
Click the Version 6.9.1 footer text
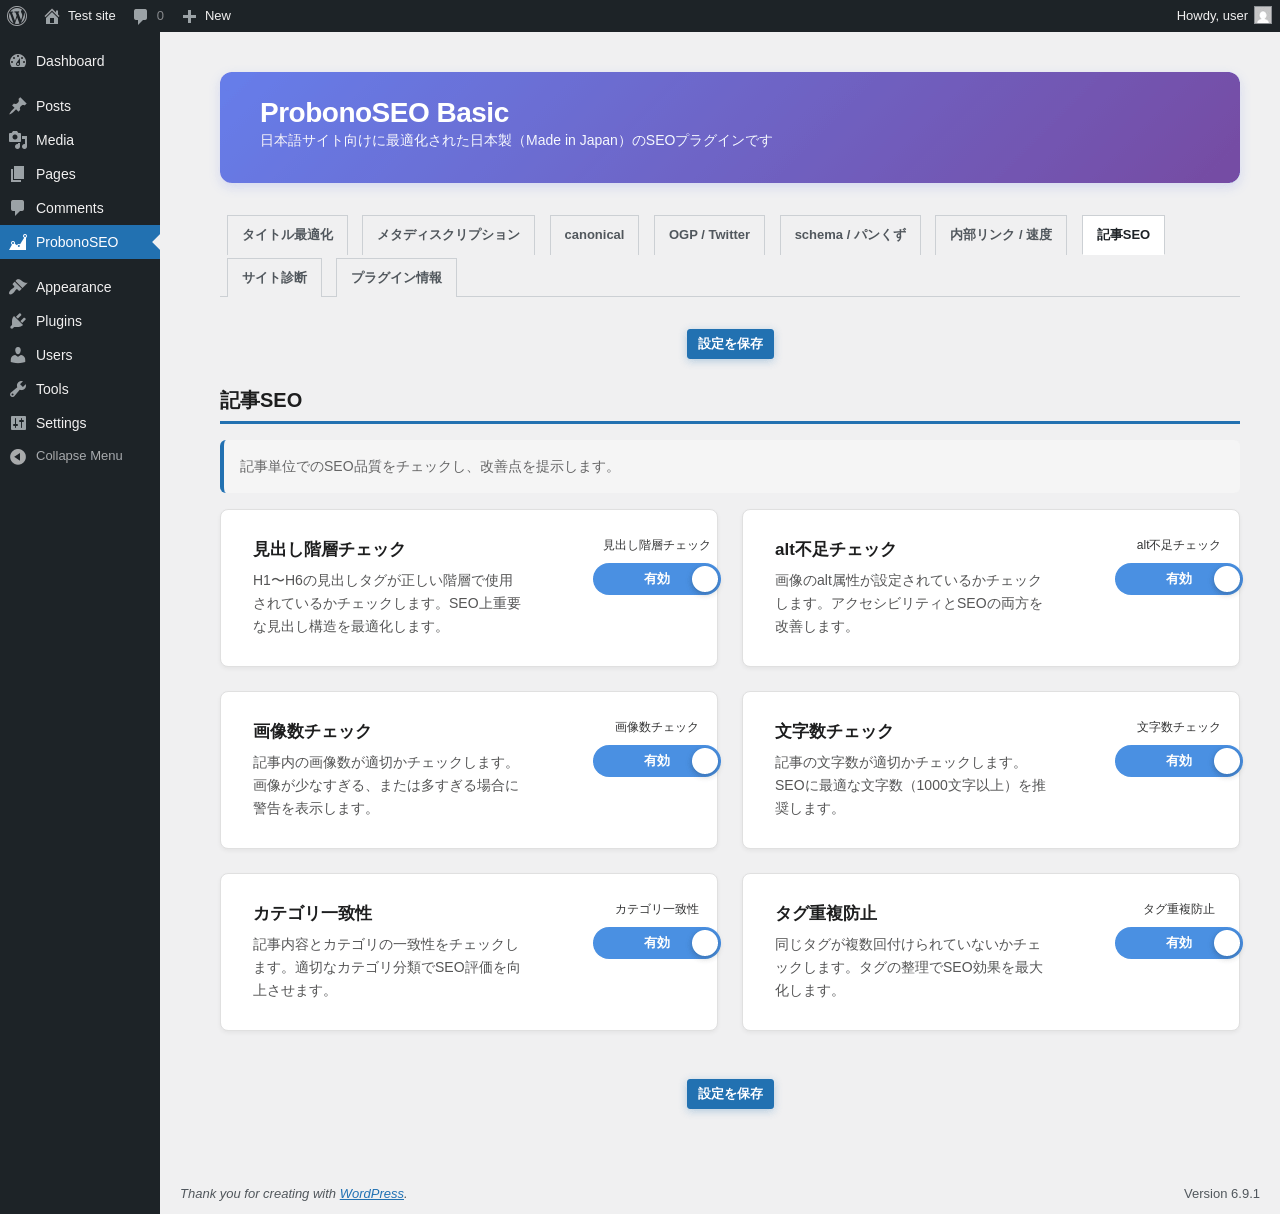(x=1222, y=1193)
